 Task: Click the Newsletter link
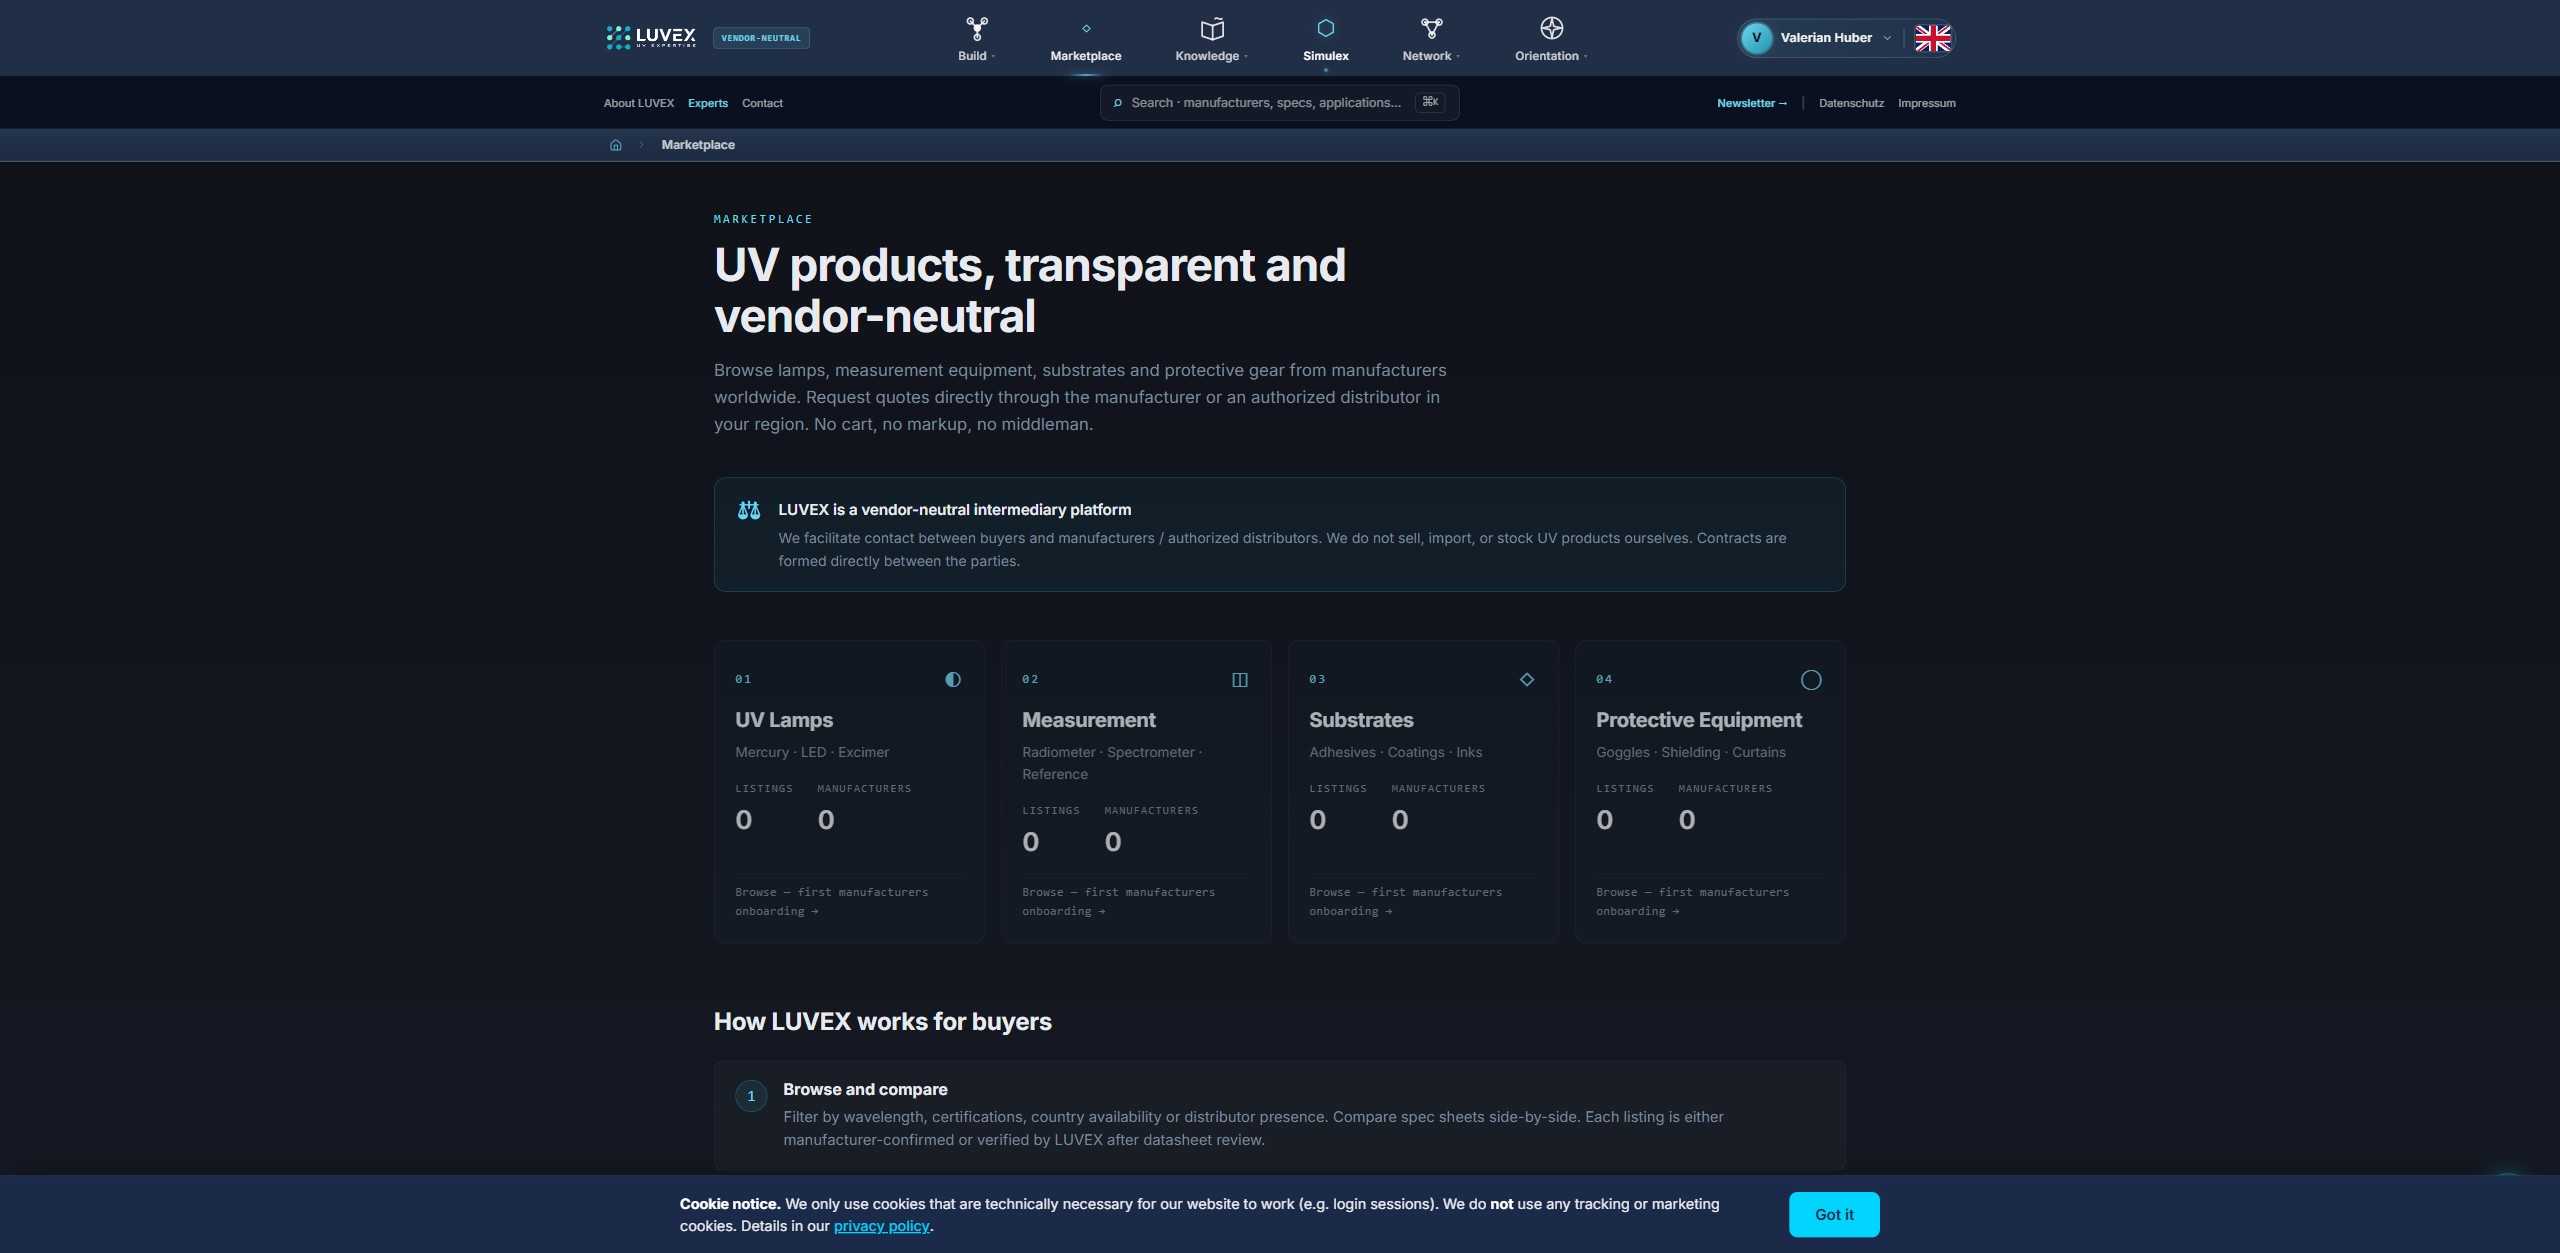1752,103
